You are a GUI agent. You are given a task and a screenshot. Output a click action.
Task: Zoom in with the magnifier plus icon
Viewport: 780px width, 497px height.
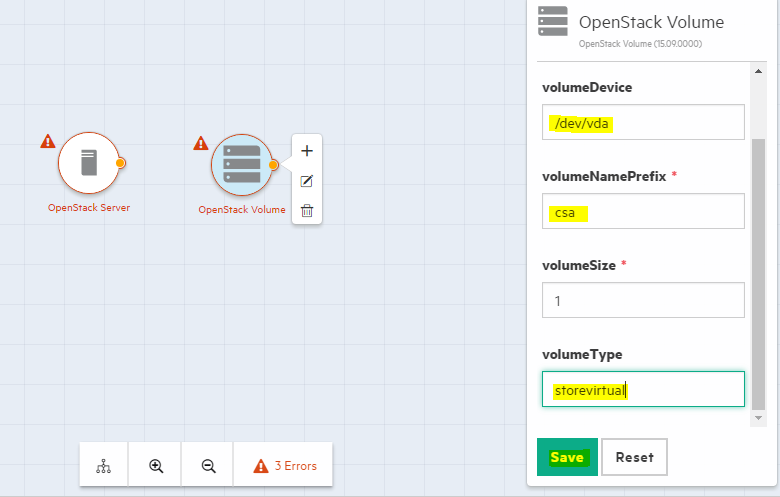(x=156, y=466)
